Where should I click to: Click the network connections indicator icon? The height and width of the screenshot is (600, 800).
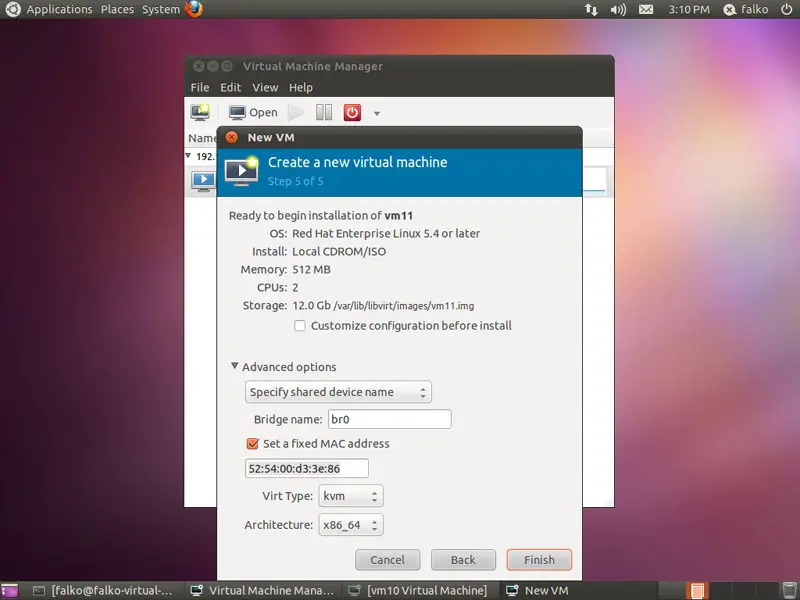(x=591, y=9)
